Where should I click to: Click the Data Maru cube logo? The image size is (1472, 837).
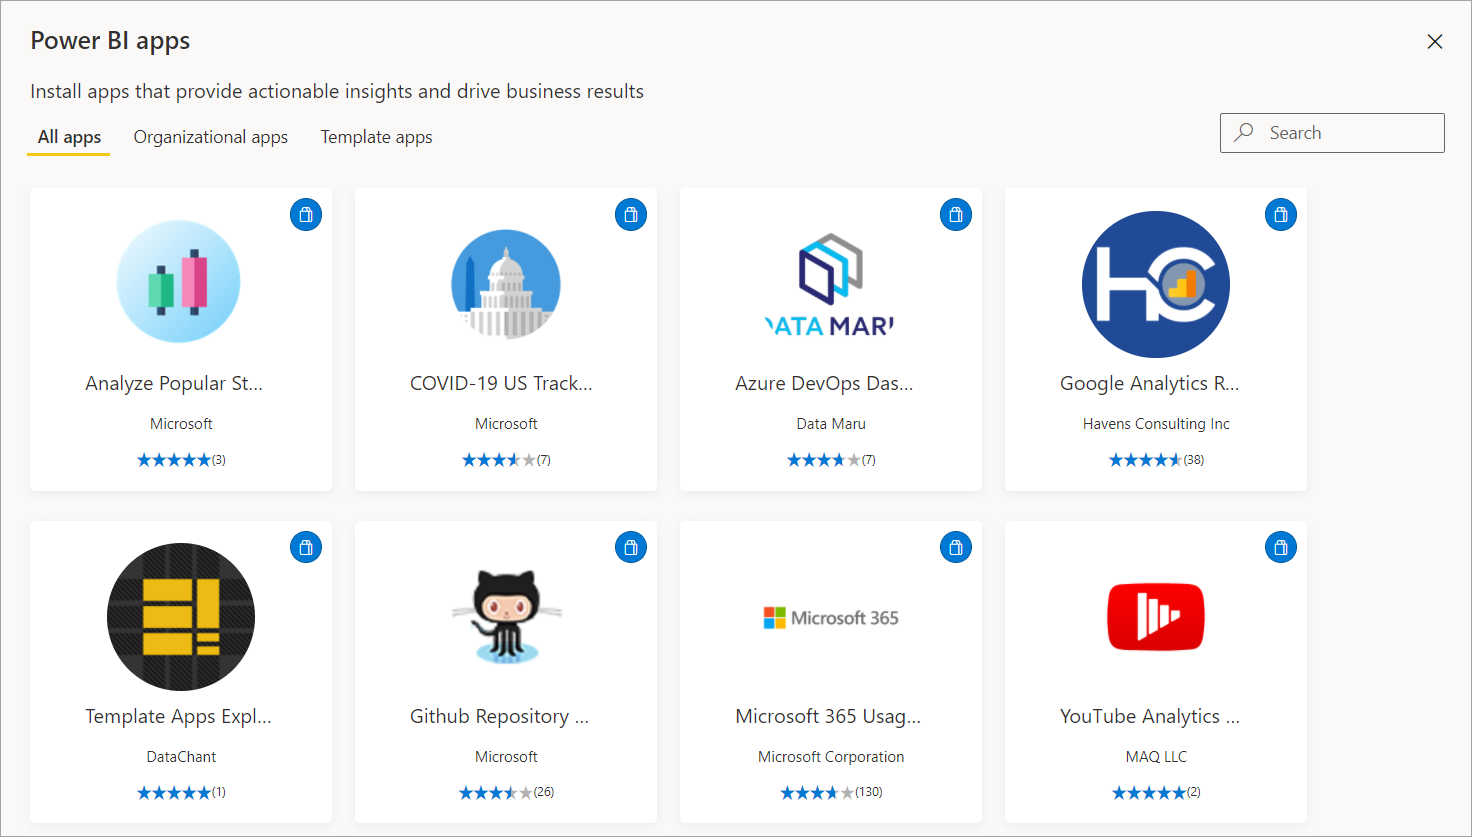(x=830, y=283)
